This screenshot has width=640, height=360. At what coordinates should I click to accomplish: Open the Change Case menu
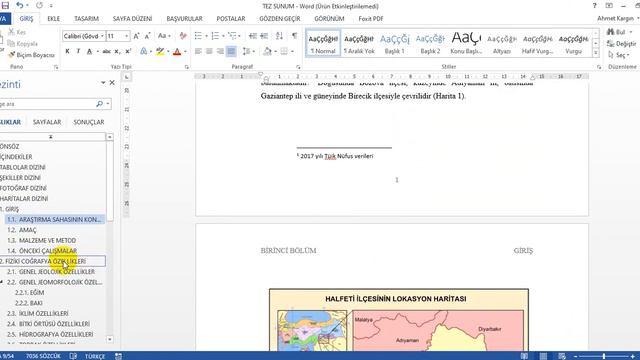[164, 36]
